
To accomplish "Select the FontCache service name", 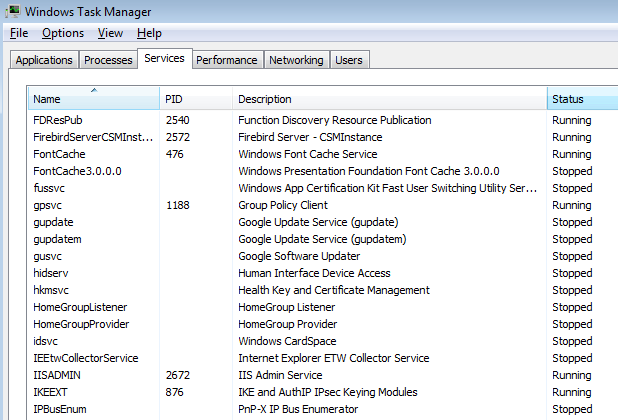I will point(59,154).
